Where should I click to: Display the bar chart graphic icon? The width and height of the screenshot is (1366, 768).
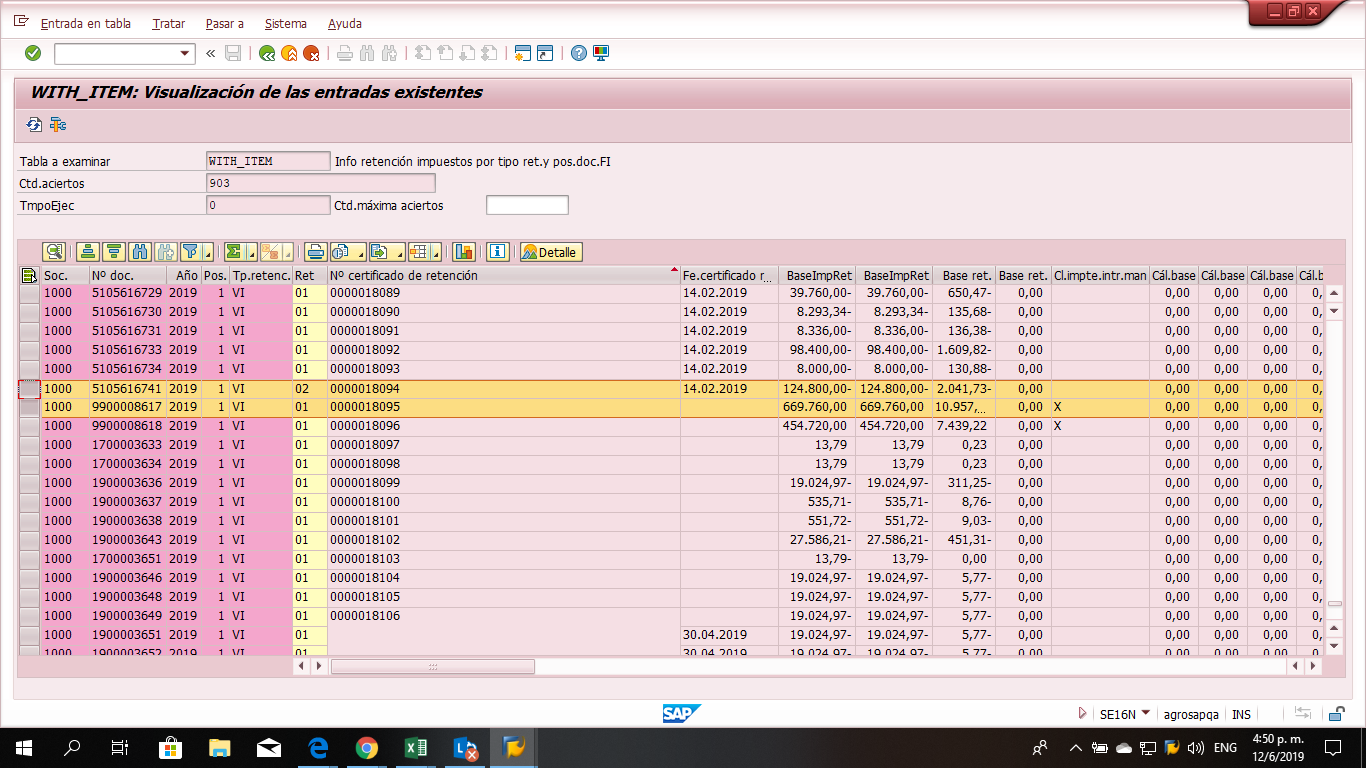click(x=464, y=252)
